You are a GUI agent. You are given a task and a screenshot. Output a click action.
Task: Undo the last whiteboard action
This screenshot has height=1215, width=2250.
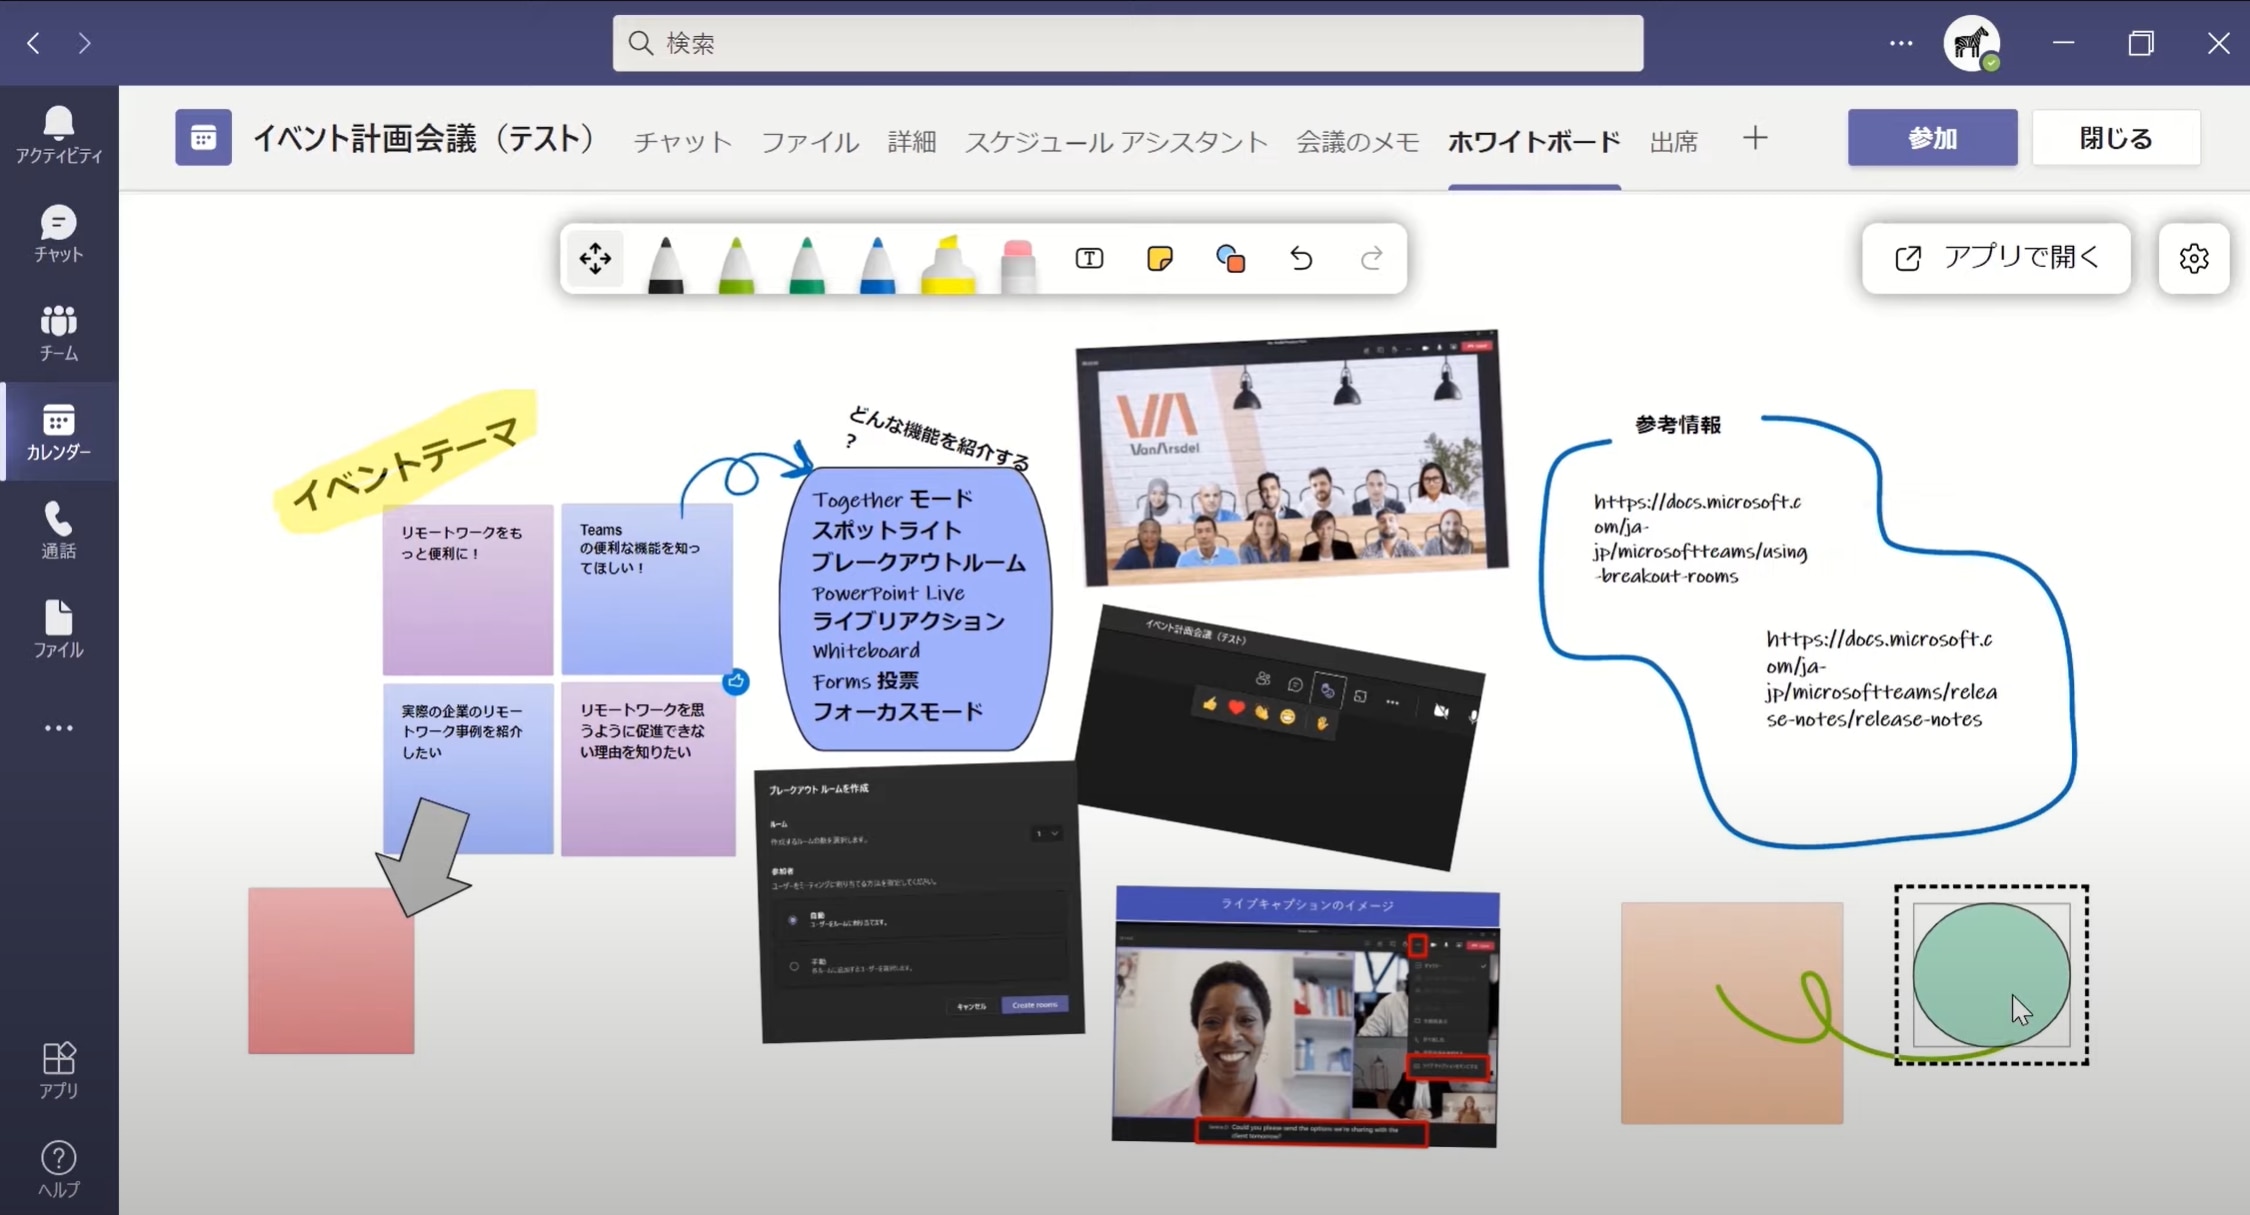point(1301,259)
